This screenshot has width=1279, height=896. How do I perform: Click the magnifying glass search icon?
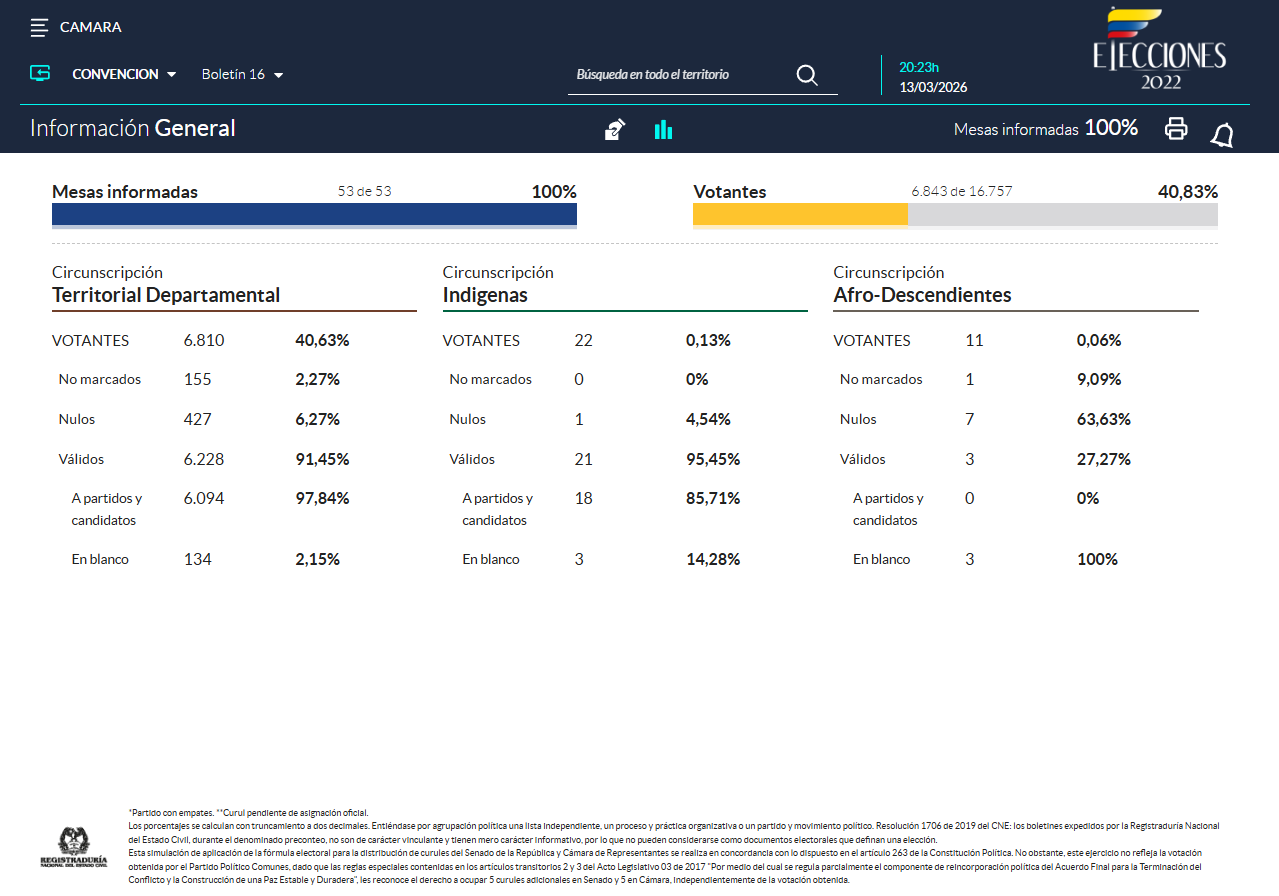(806, 75)
